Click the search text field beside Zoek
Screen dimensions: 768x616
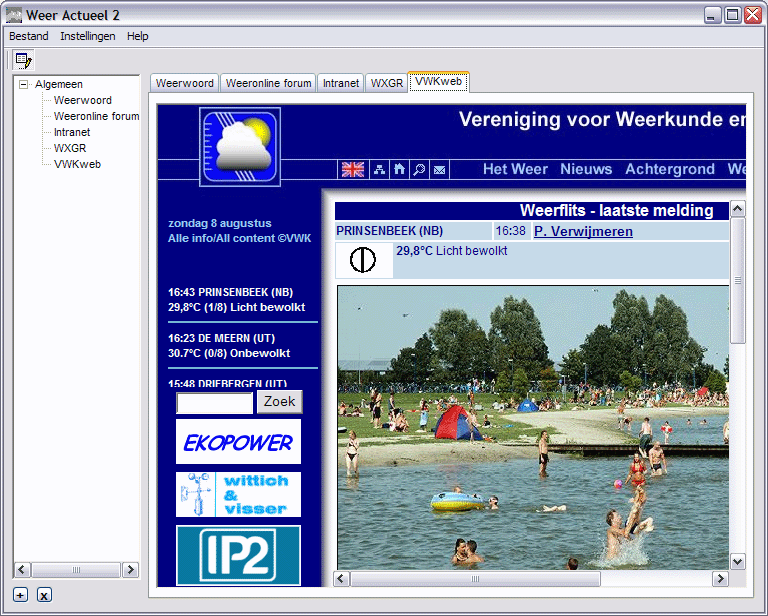pos(215,403)
